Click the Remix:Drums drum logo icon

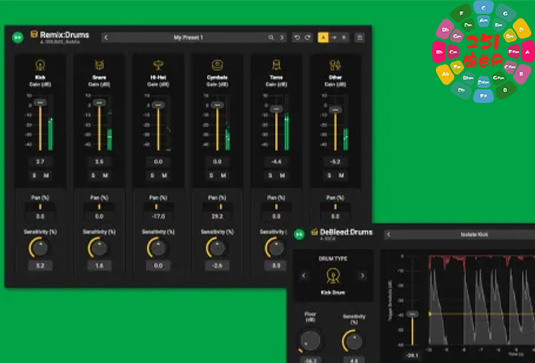coord(34,34)
